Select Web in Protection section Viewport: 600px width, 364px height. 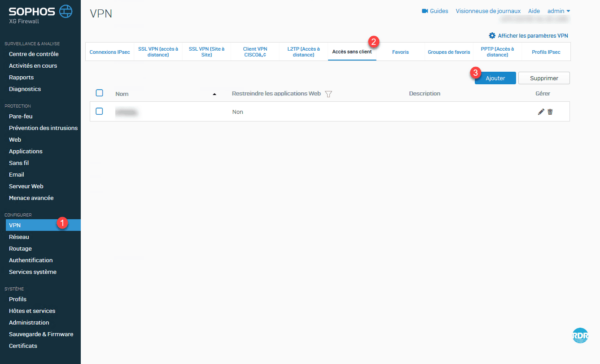click(x=15, y=140)
